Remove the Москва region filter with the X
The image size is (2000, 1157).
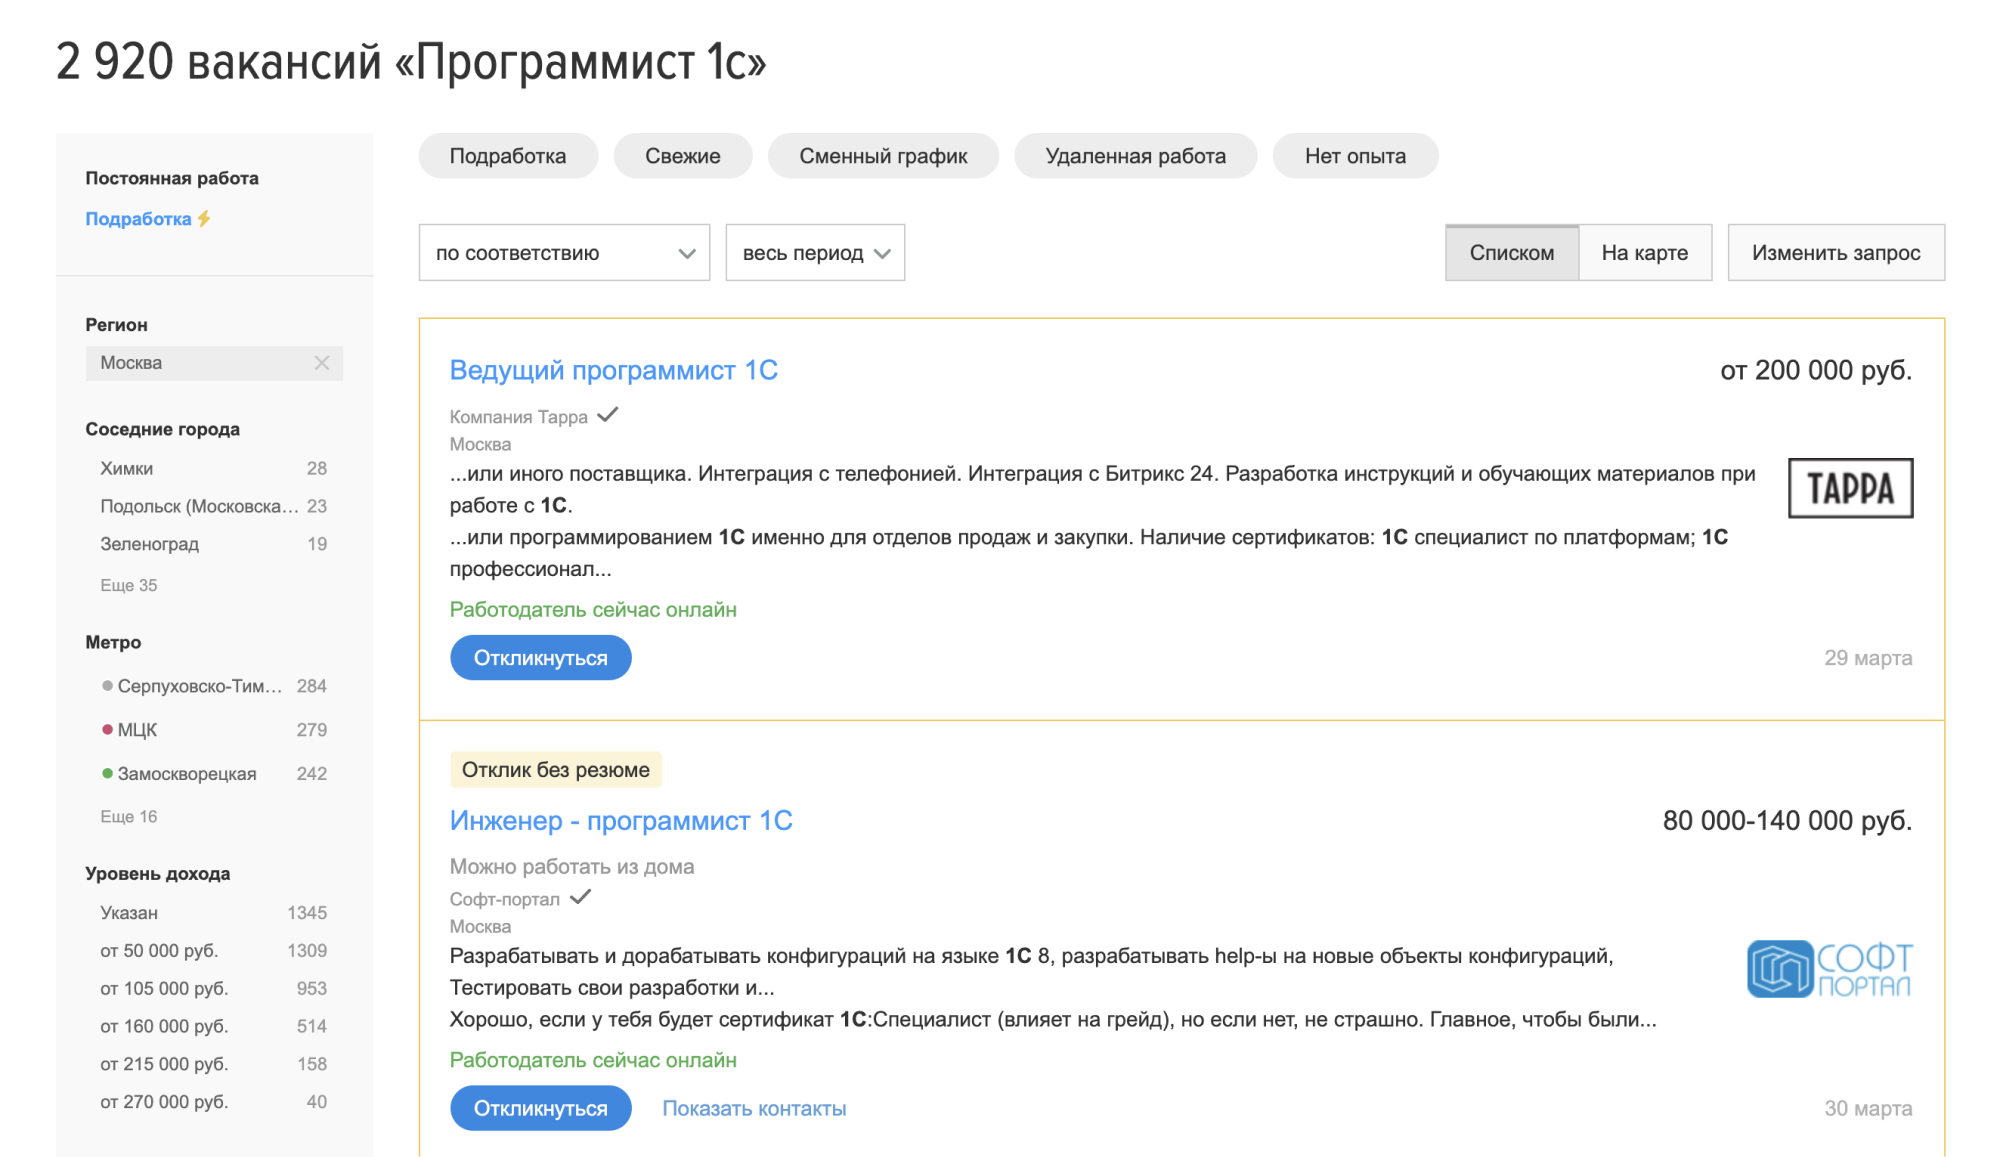tap(321, 363)
